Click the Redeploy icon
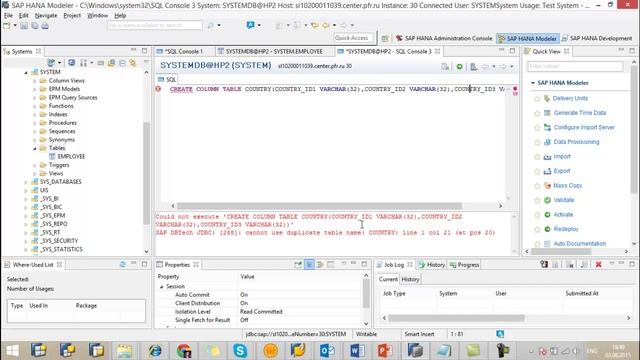This screenshot has height=360, width=640. 547,229
